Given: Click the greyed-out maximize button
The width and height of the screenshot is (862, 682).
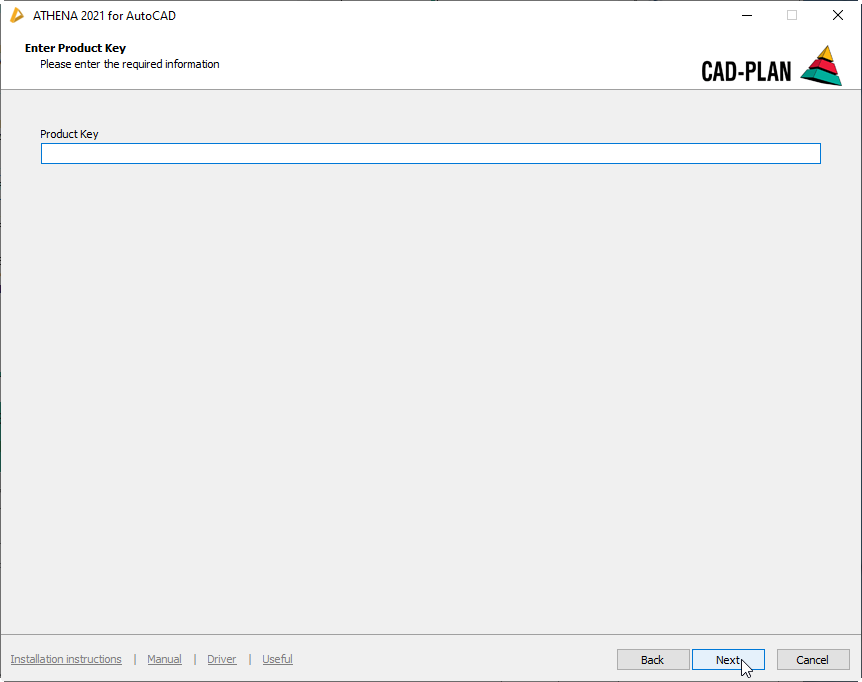Looking at the screenshot, I should click(792, 15).
